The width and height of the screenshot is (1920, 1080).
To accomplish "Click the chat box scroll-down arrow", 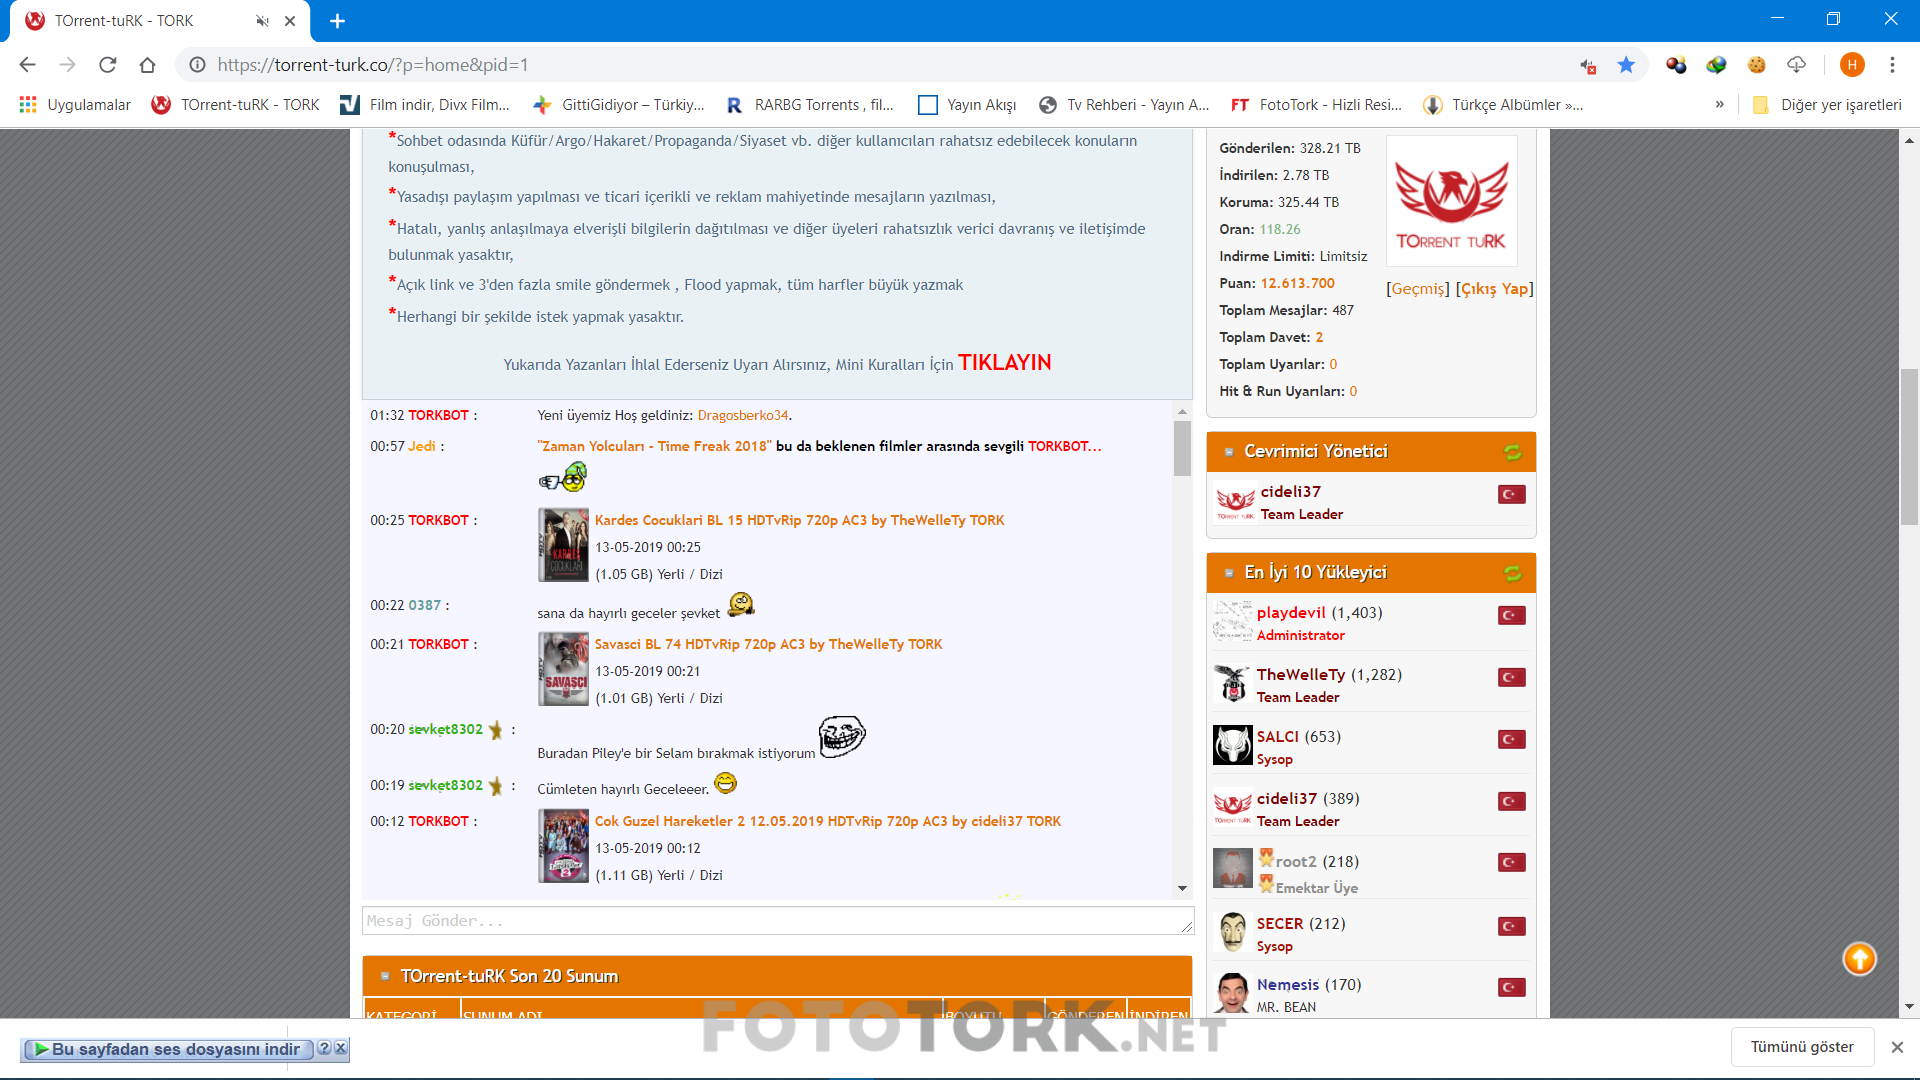I will 1182,888.
